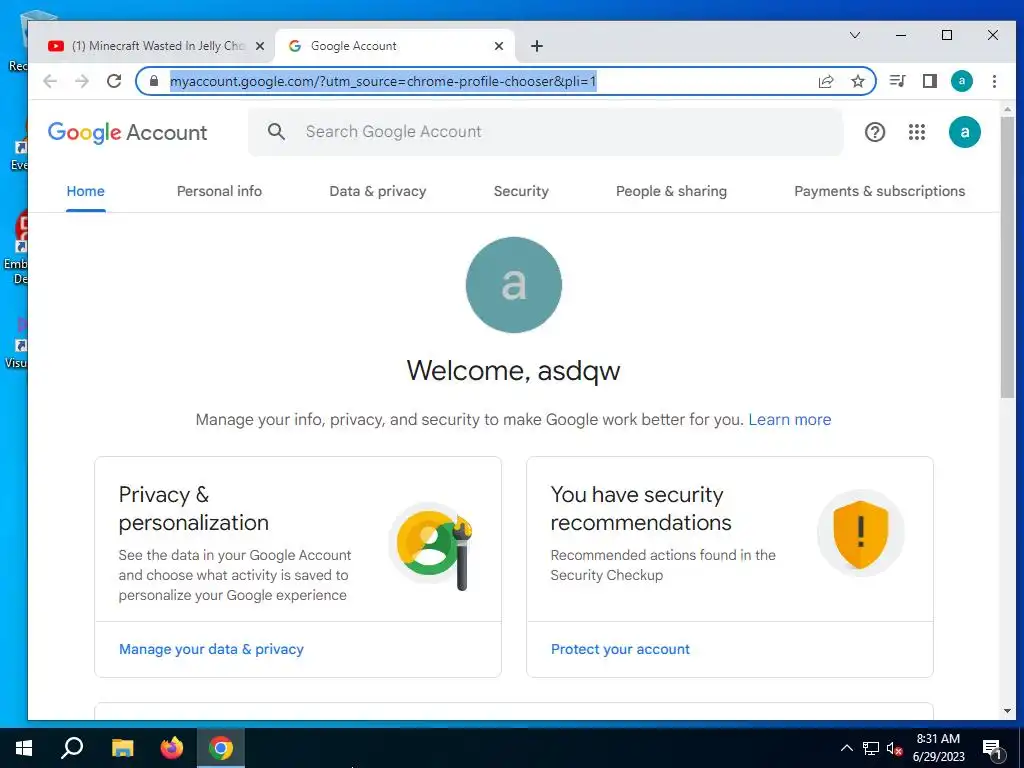Open Google Account avatar in page header
Image resolution: width=1024 pixels, height=768 pixels.
[x=965, y=133]
